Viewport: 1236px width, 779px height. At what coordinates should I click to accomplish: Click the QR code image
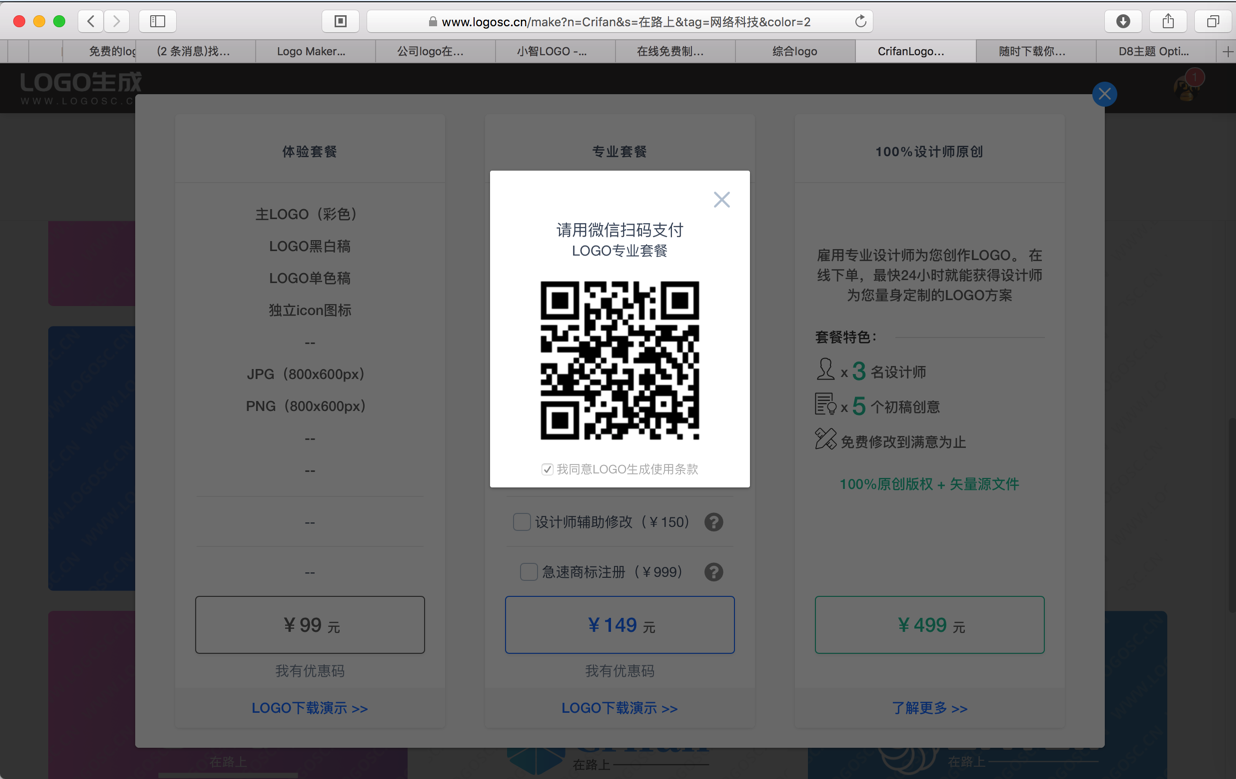pyautogui.click(x=620, y=360)
